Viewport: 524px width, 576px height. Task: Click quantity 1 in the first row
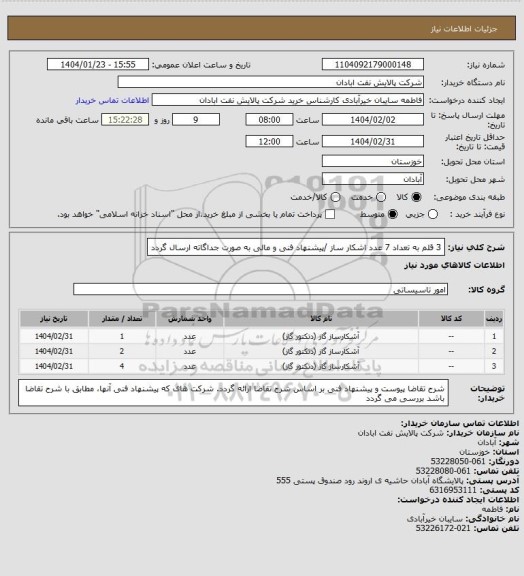[122, 336]
